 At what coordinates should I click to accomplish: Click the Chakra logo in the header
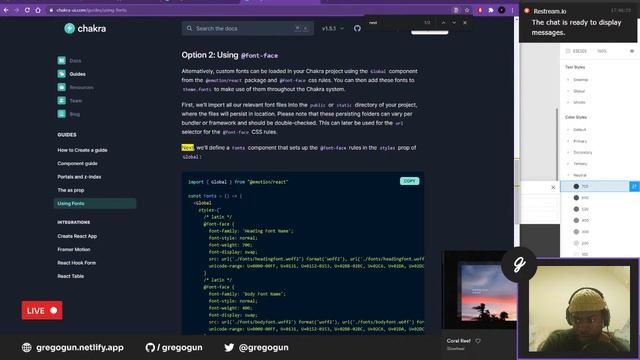click(85, 28)
